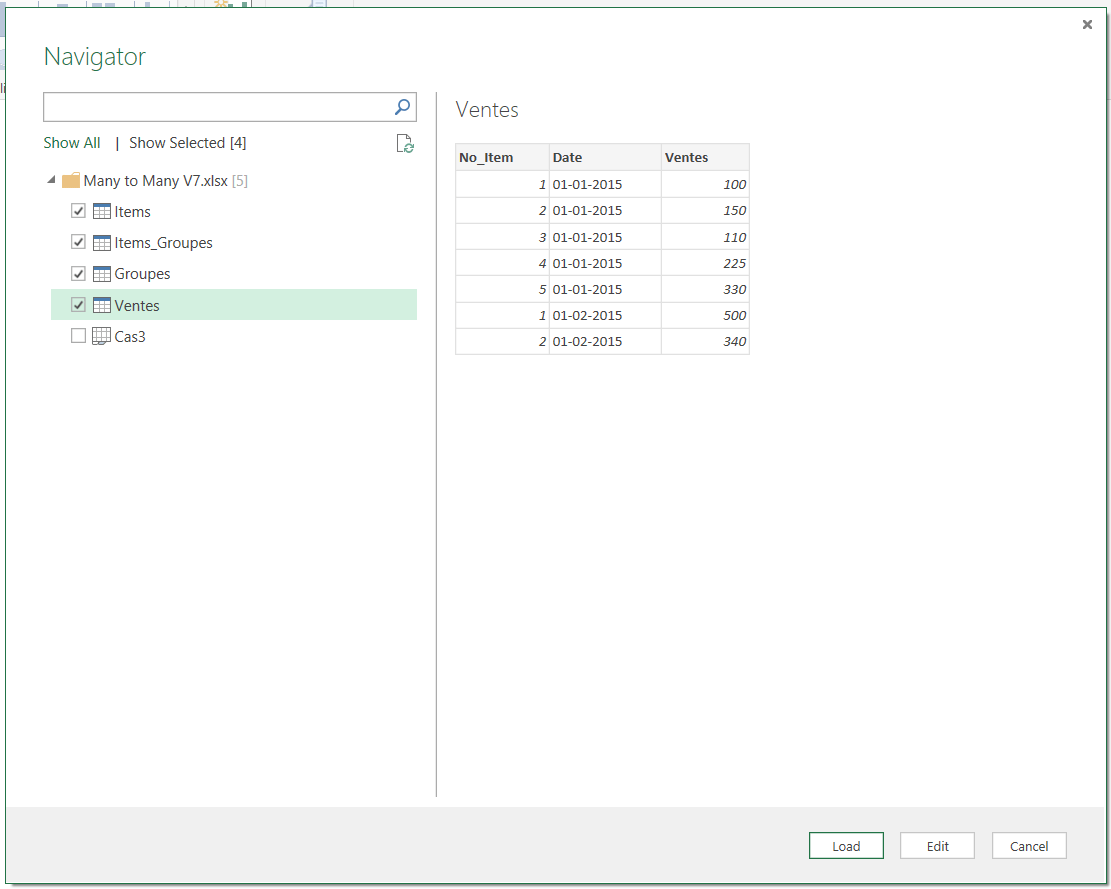Enable the Cas3 checkbox
The width and height of the screenshot is (1111, 889).
click(78, 336)
